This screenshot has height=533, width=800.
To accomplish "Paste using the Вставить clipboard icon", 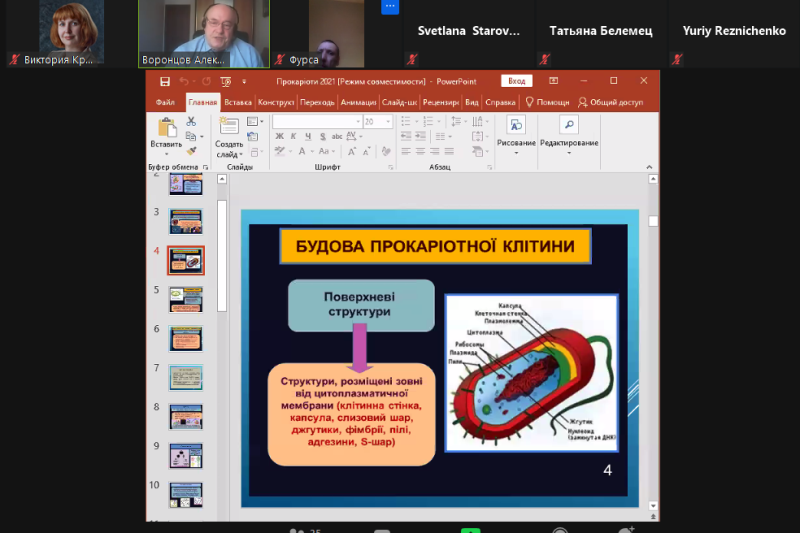I will pos(167,128).
